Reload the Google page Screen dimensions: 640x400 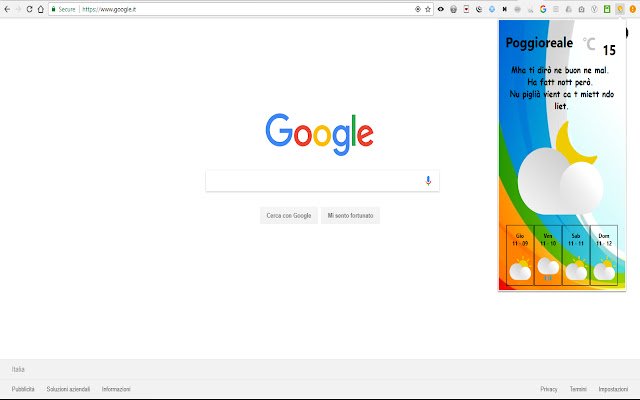tap(29, 9)
